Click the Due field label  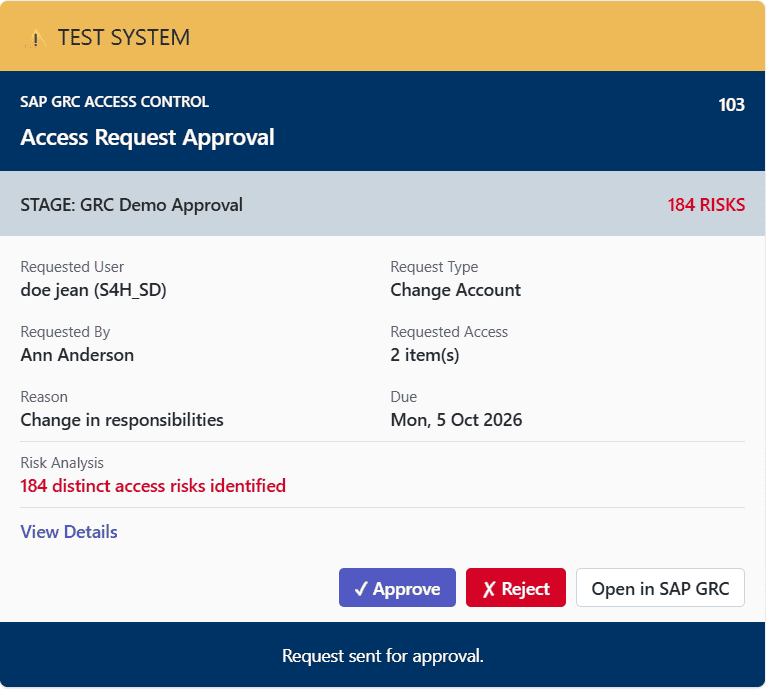pos(404,397)
